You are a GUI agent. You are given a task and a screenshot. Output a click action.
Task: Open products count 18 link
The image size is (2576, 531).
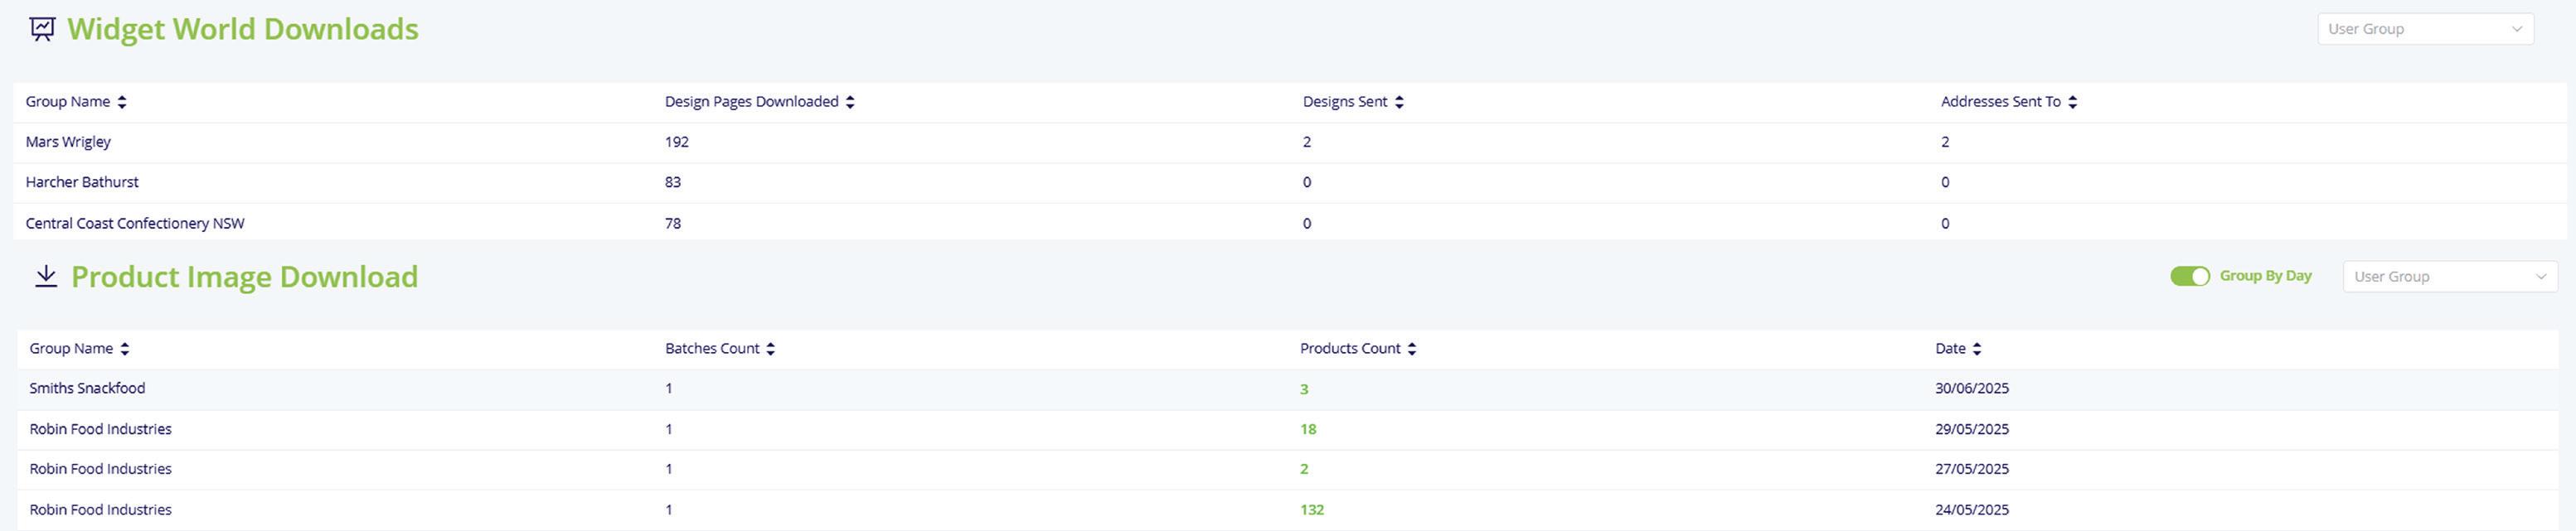coord(1308,429)
